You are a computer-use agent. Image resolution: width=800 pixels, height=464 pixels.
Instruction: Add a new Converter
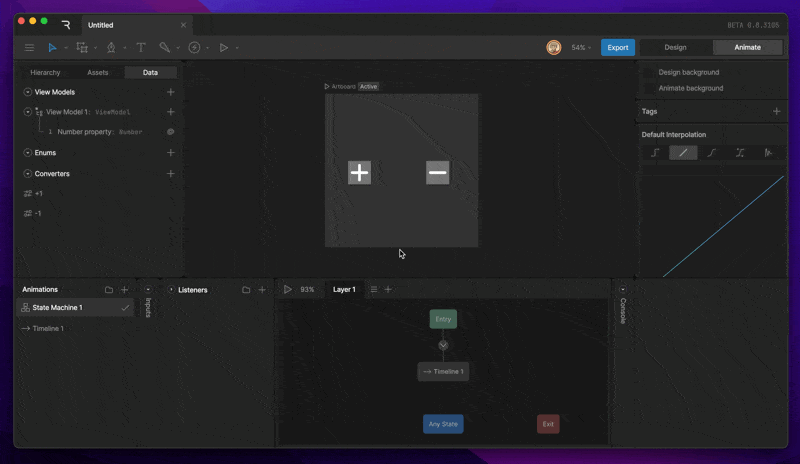170,174
